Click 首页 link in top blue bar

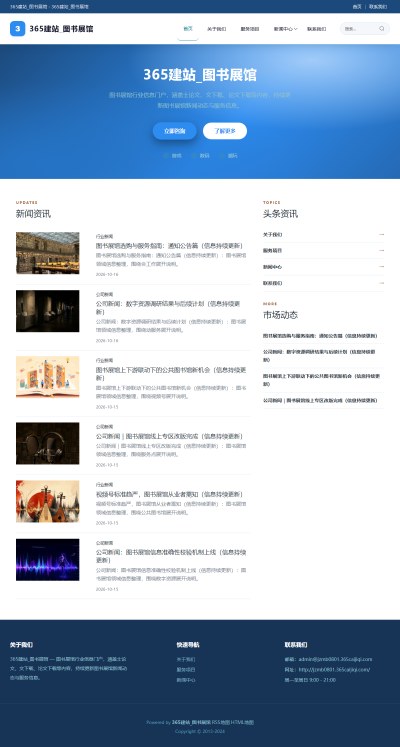[357, 7]
